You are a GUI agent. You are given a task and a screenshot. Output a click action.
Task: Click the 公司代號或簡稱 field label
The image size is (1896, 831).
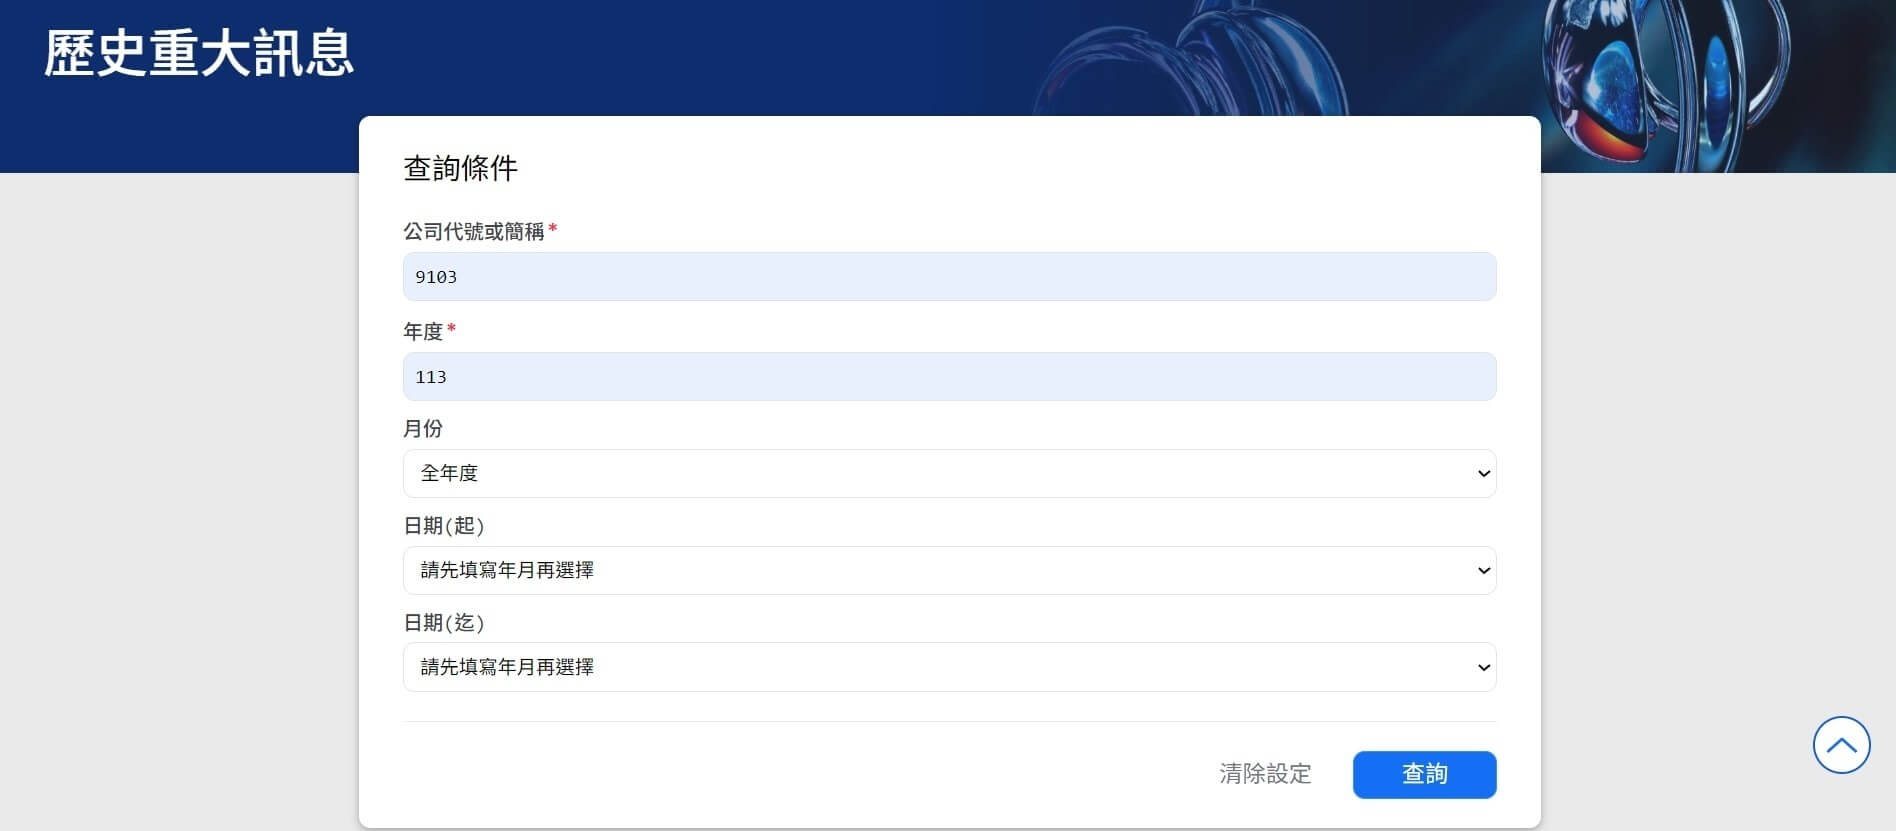coord(473,232)
